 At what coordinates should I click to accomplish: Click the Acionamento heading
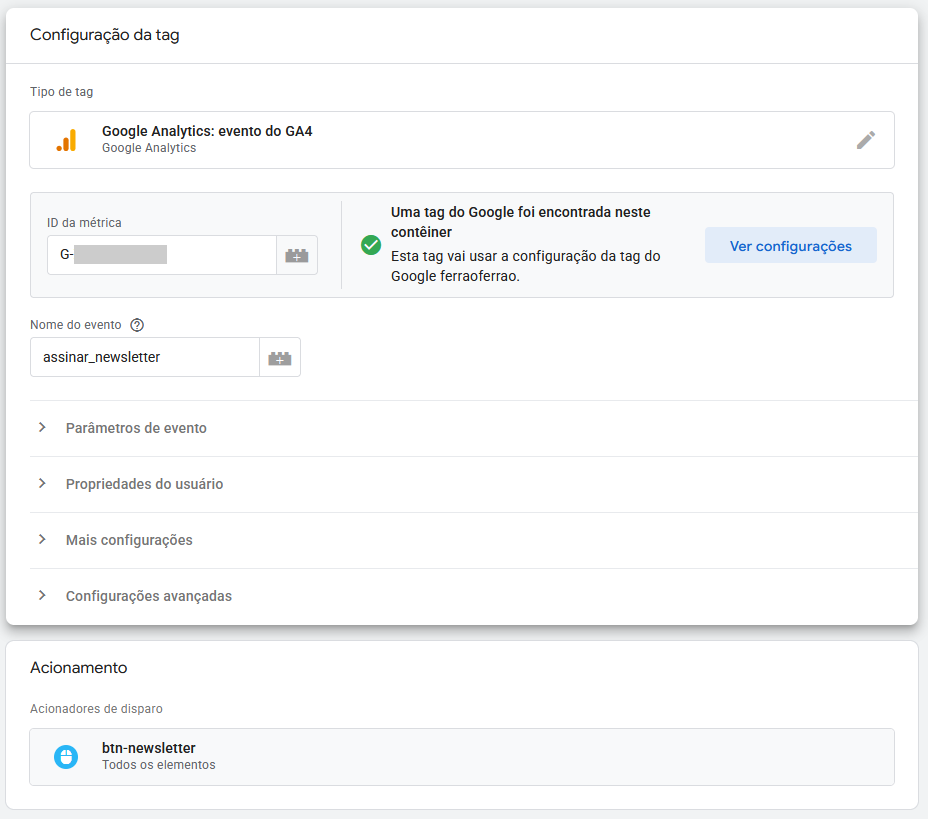pyautogui.click(x=79, y=668)
